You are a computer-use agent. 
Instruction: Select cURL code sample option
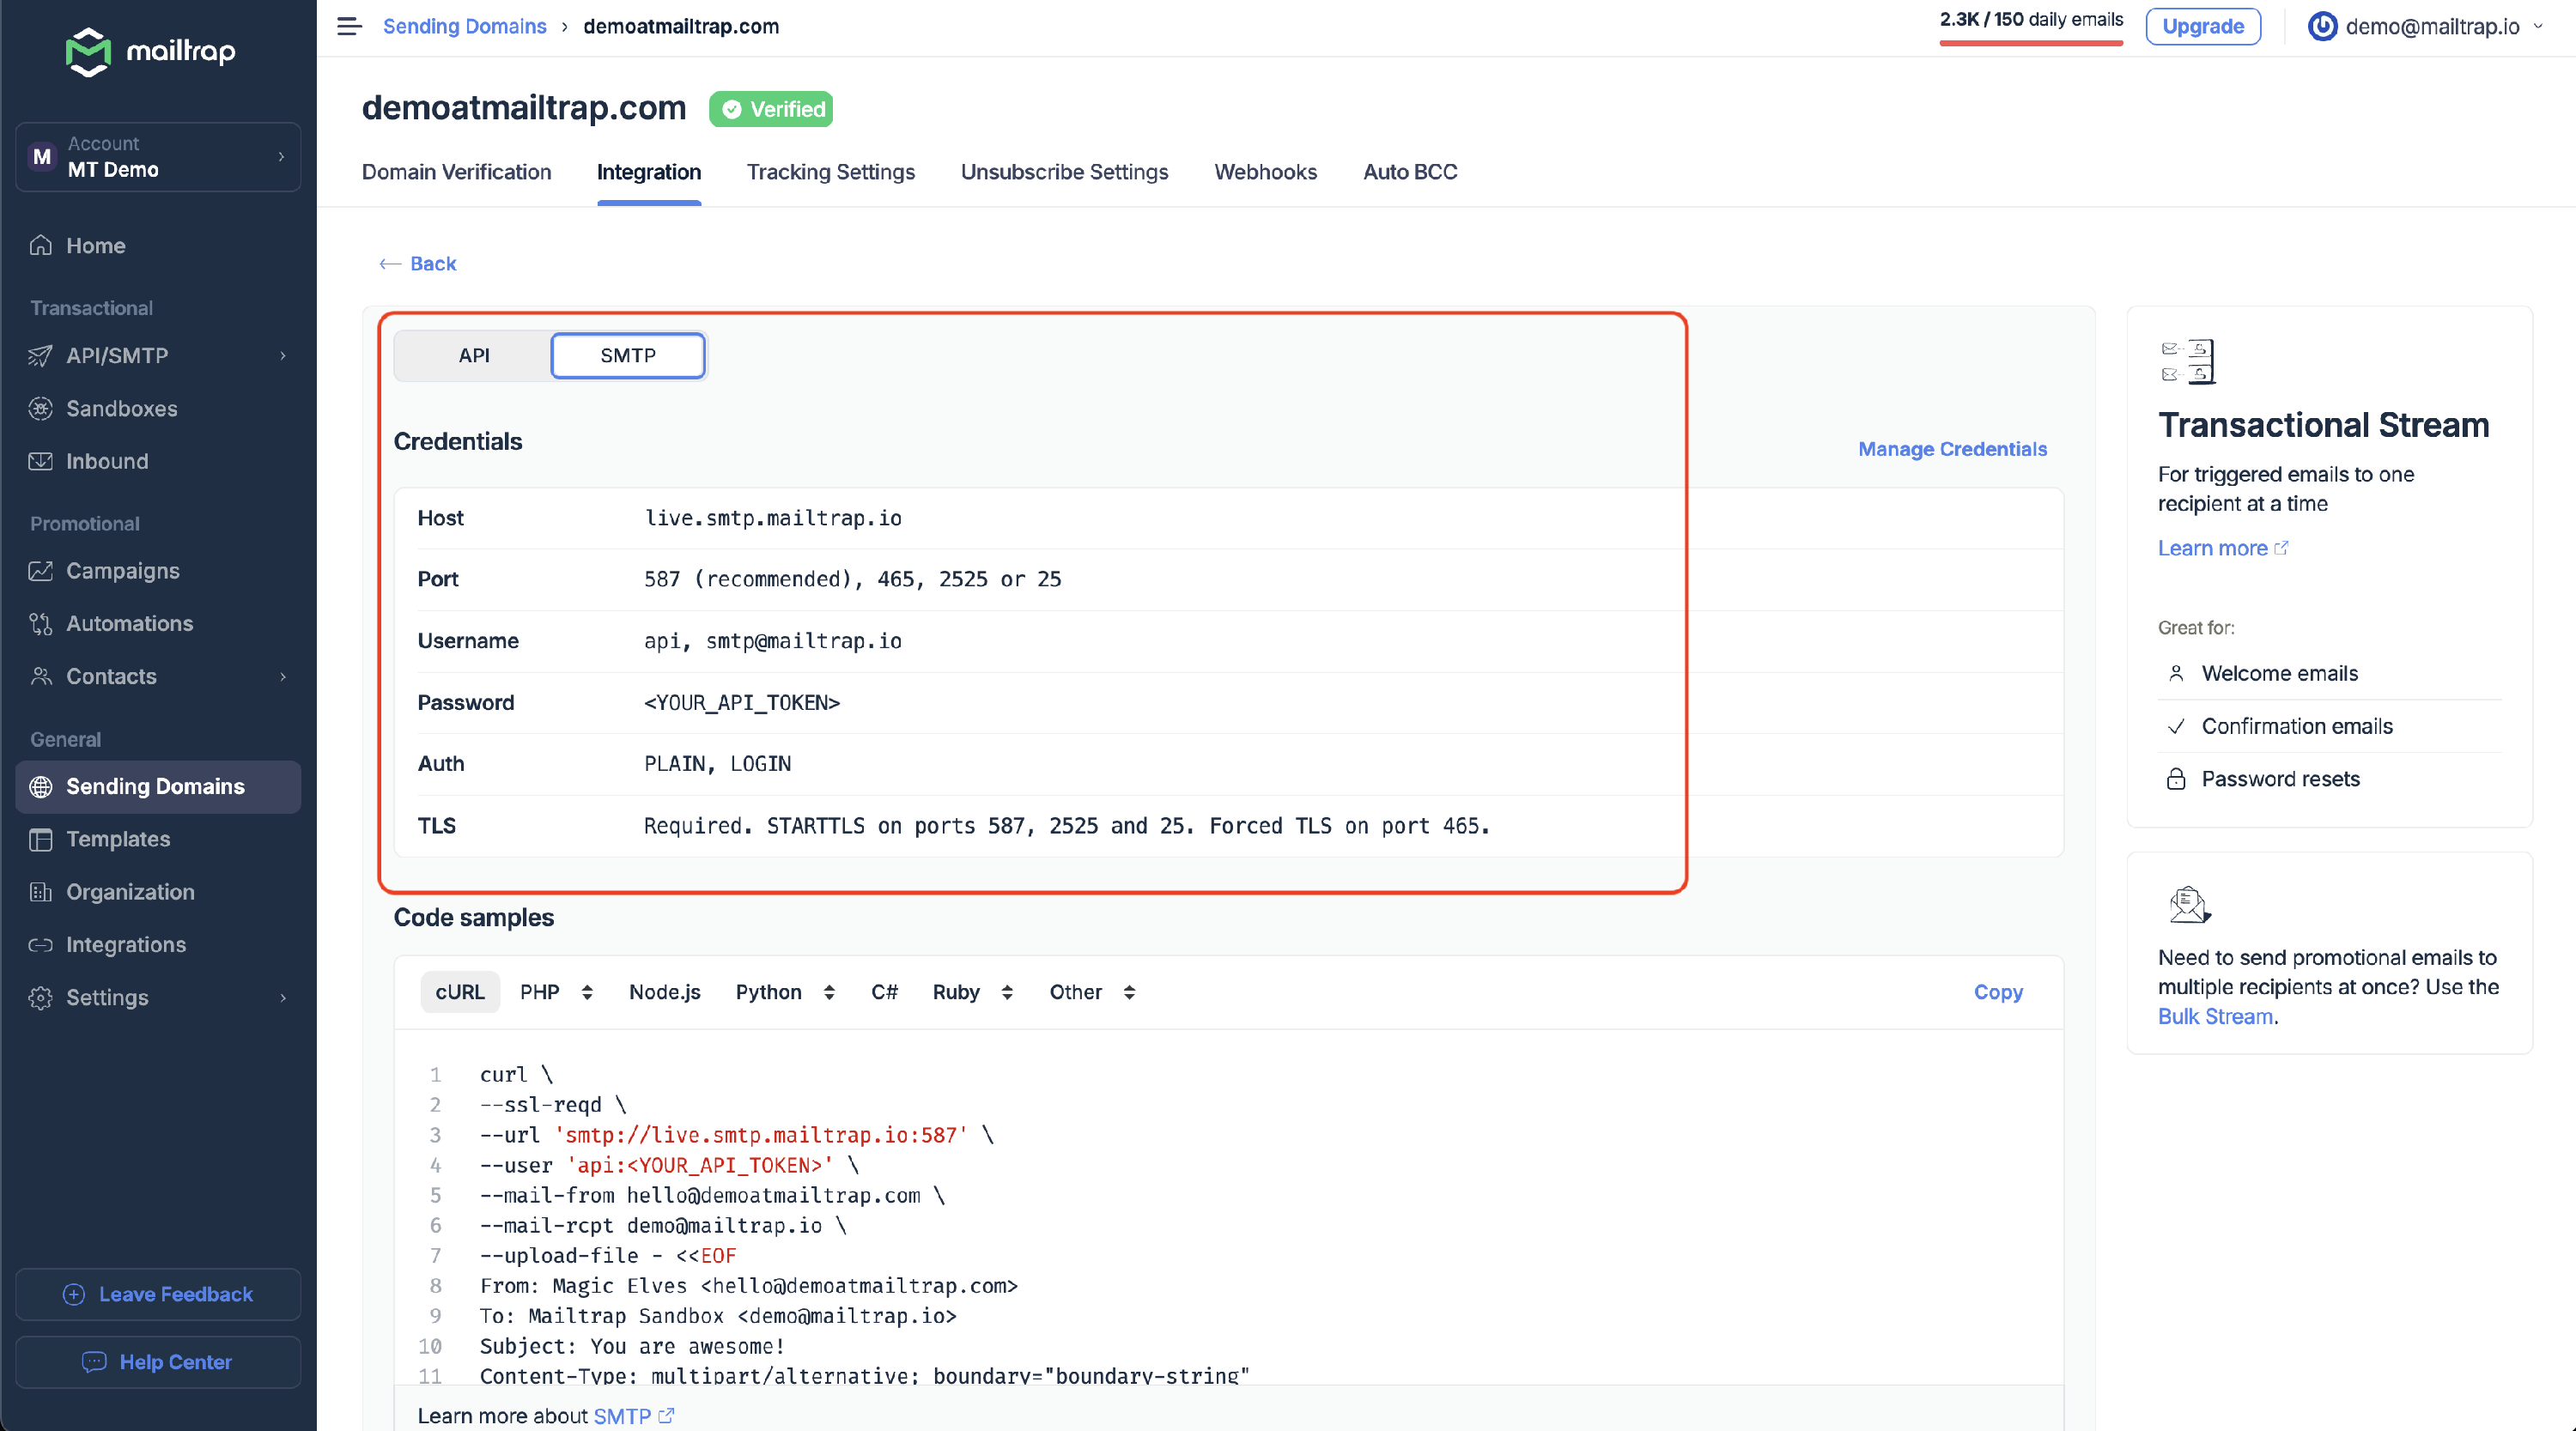tap(459, 992)
